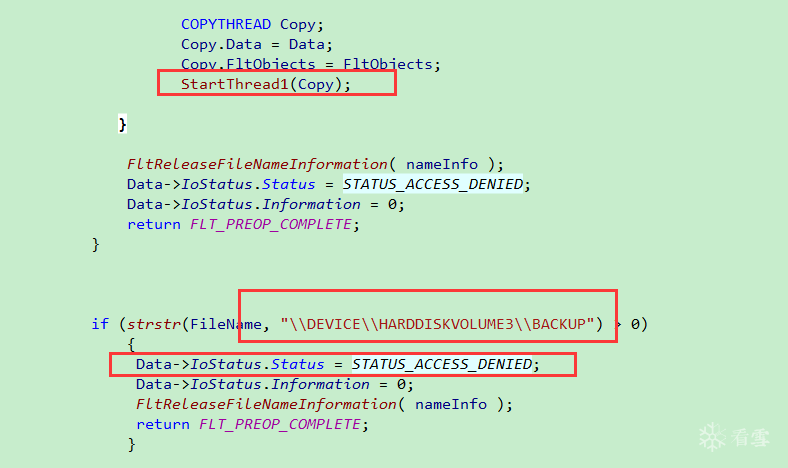This screenshot has width=788, height=468.
Task: Click the final closing brace of the if block
Action: (131, 444)
